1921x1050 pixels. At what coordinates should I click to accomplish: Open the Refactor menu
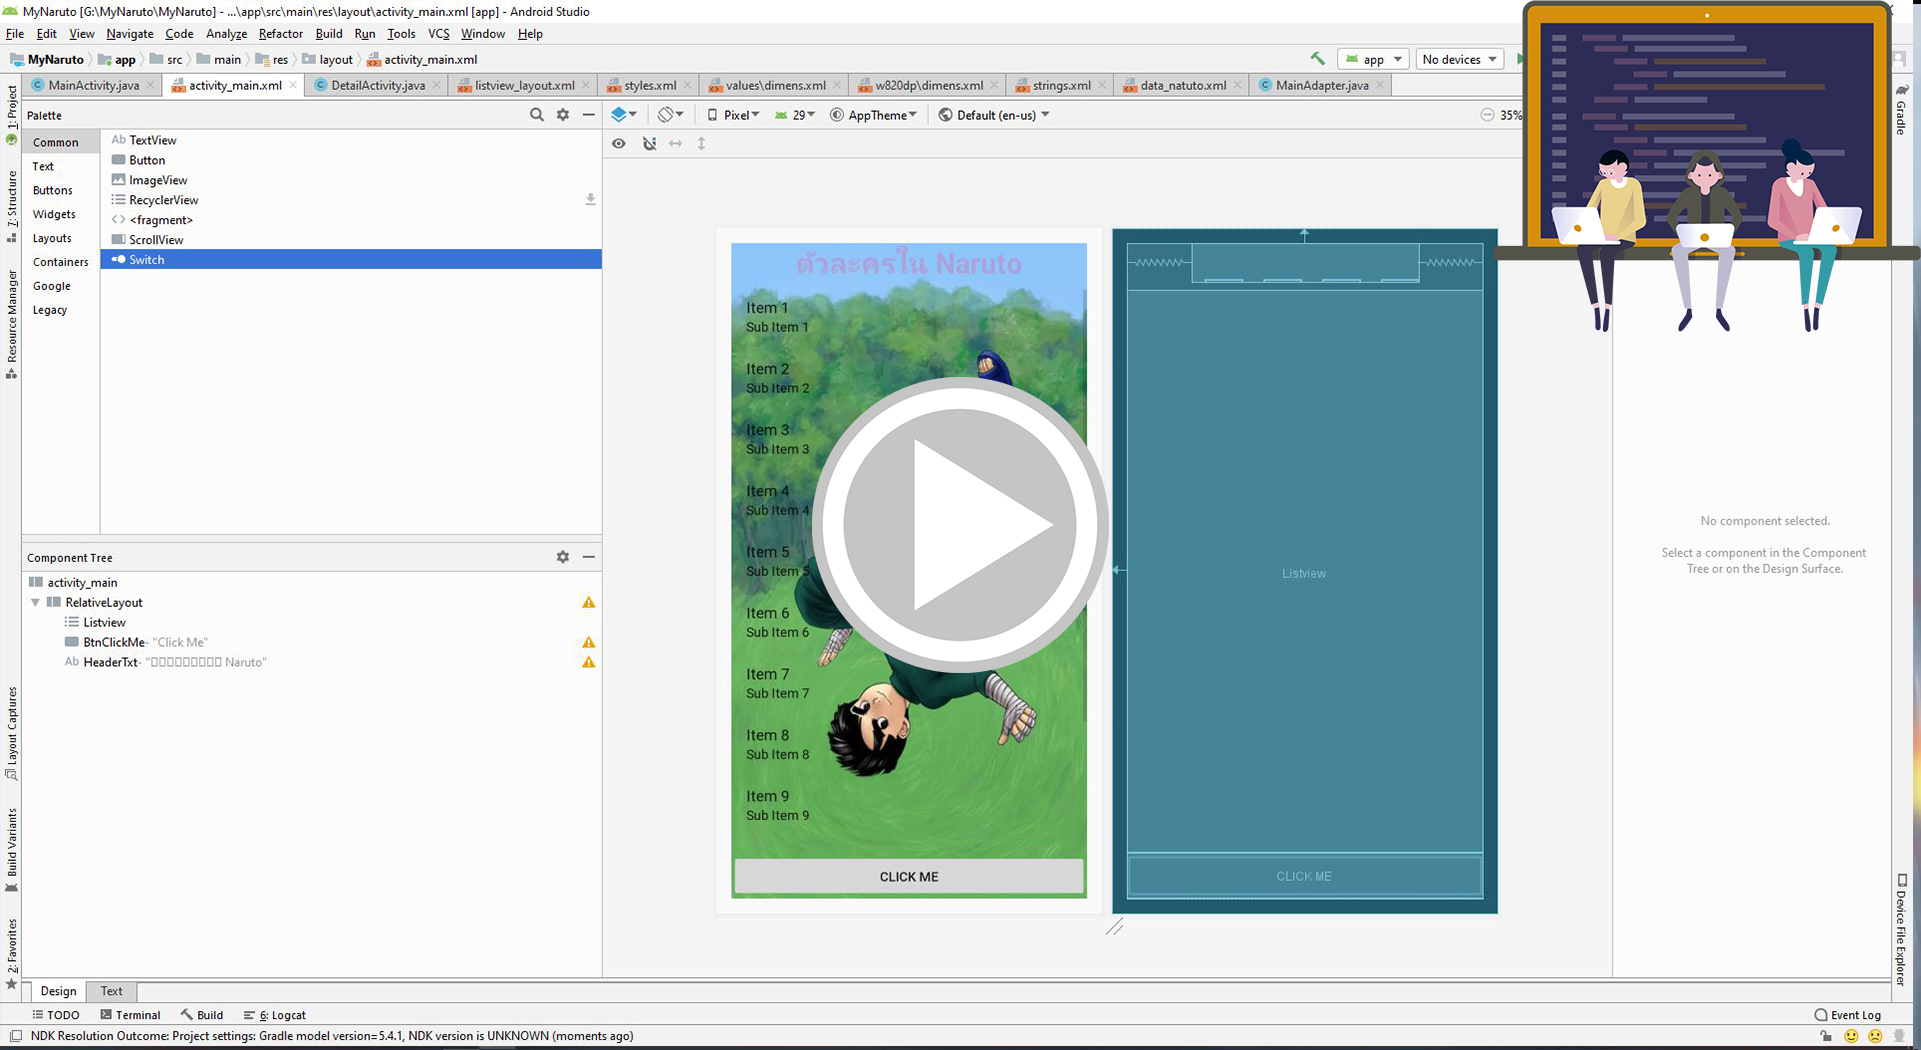coord(280,33)
